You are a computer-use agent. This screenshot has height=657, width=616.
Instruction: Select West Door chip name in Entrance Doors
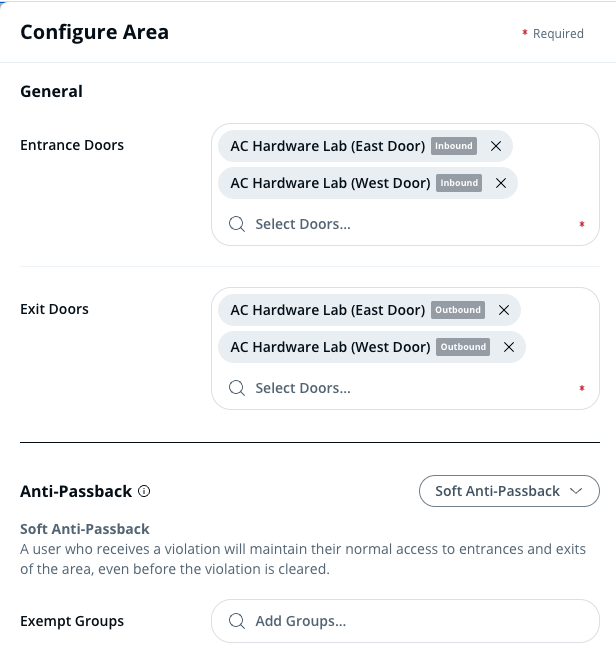[330, 183]
